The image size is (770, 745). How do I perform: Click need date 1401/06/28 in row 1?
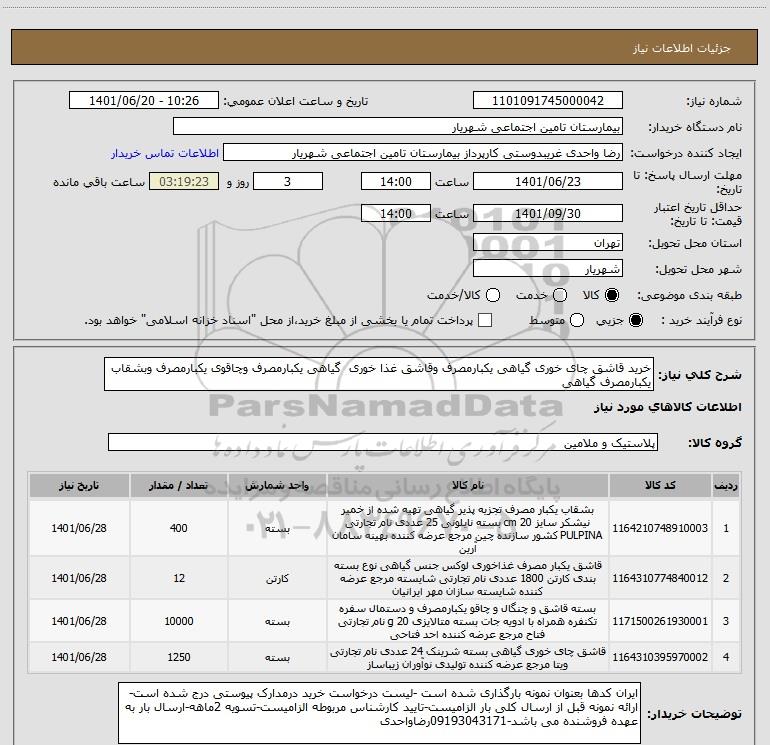coord(79,528)
